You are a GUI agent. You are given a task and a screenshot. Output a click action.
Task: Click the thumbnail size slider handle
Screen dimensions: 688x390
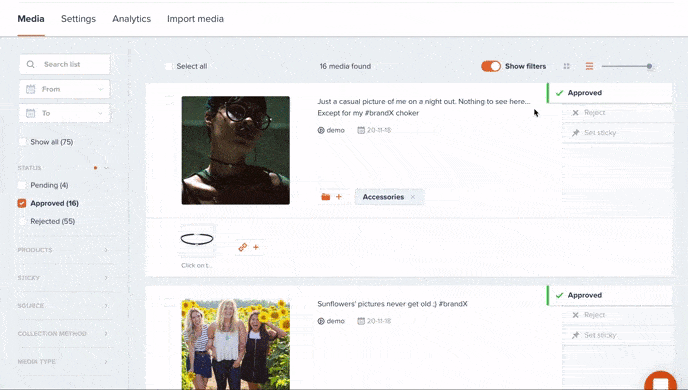click(649, 66)
